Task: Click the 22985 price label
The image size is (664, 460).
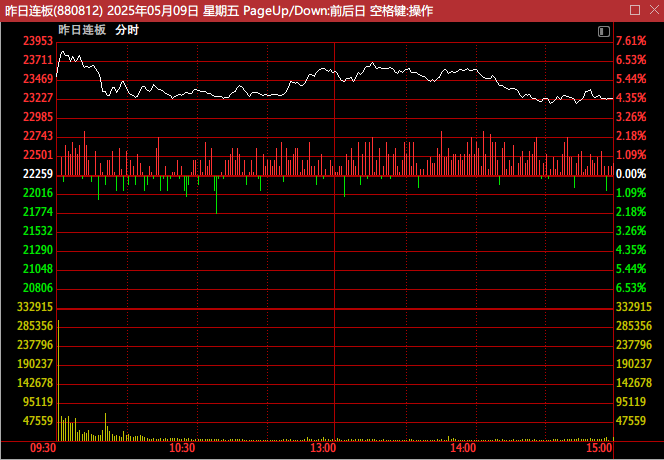Action: 38,117
